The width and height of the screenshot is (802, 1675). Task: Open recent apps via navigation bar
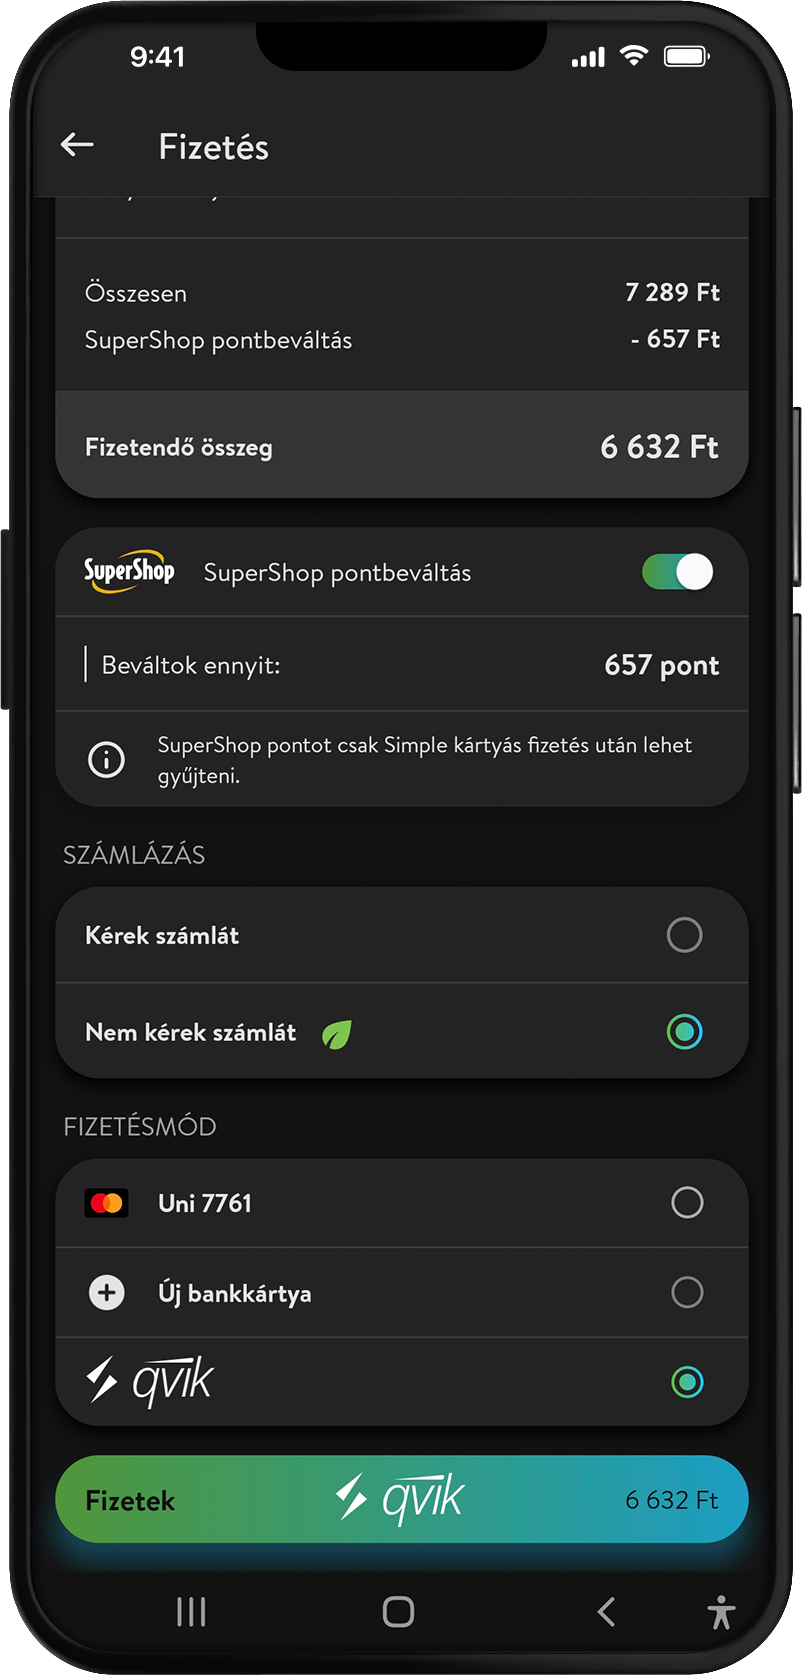191,1612
